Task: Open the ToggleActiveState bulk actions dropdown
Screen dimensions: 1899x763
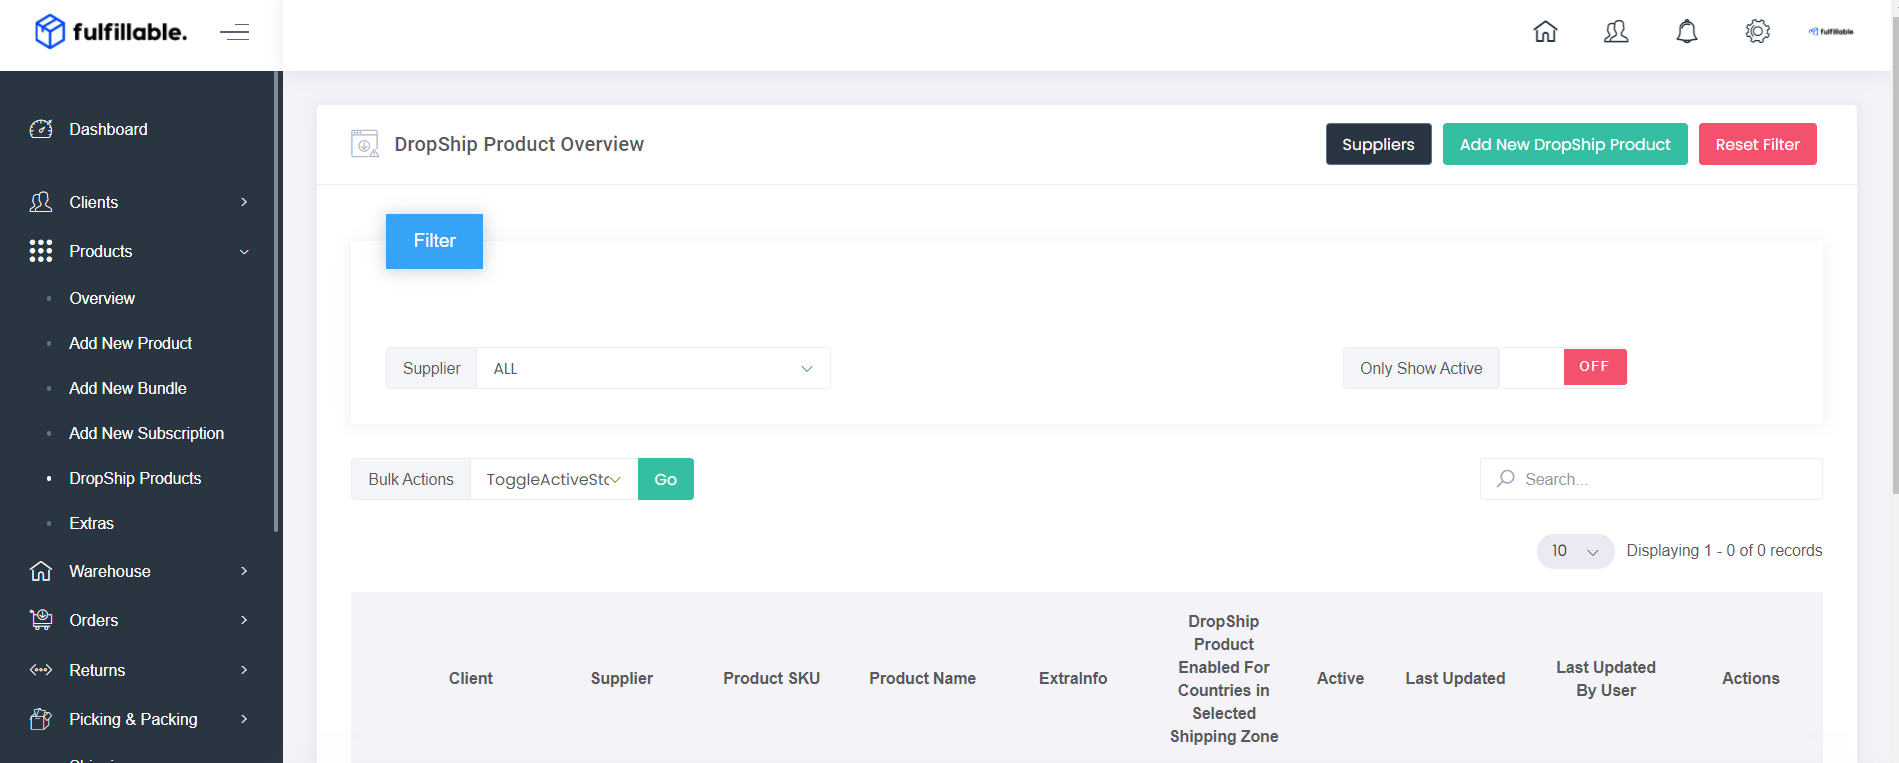Action: click(554, 479)
